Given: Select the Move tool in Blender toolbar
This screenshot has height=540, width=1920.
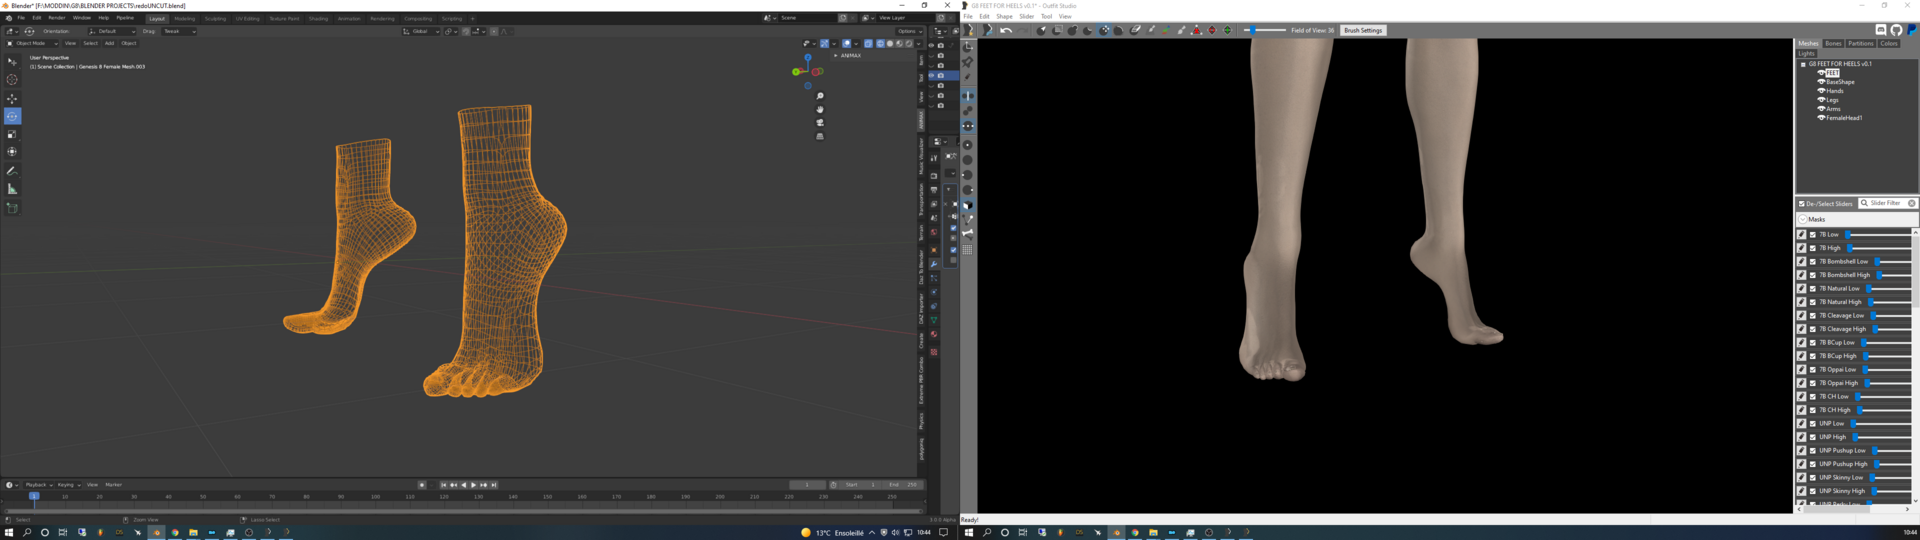Looking at the screenshot, I should tap(12, 98).
